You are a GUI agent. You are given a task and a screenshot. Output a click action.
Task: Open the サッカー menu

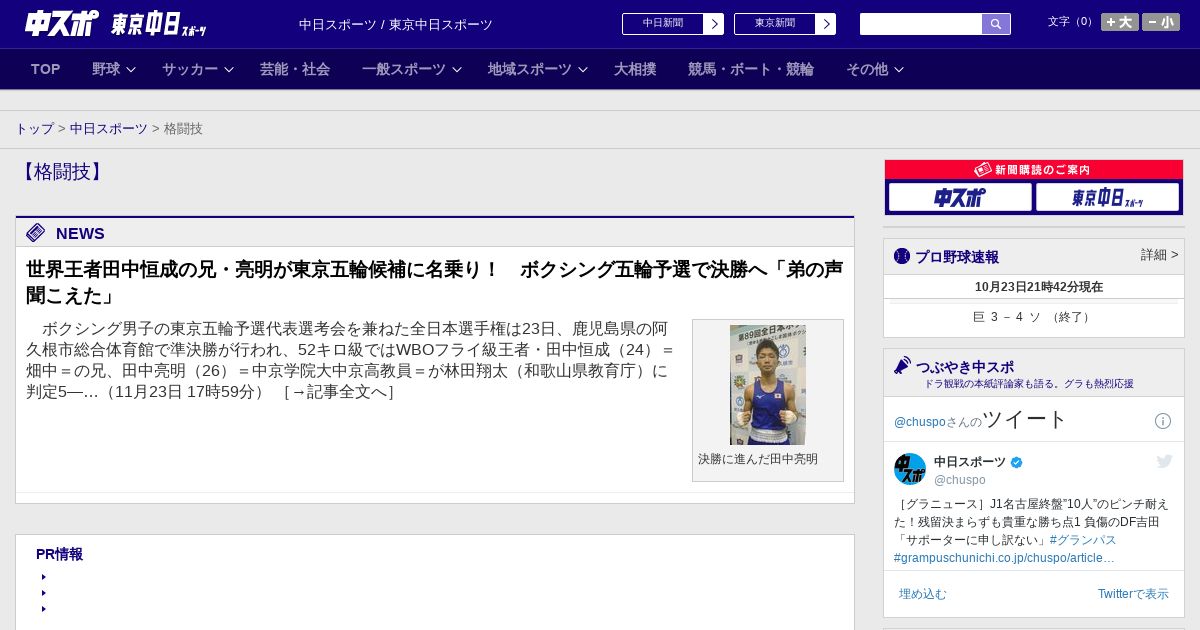click(x=190, y=69)
